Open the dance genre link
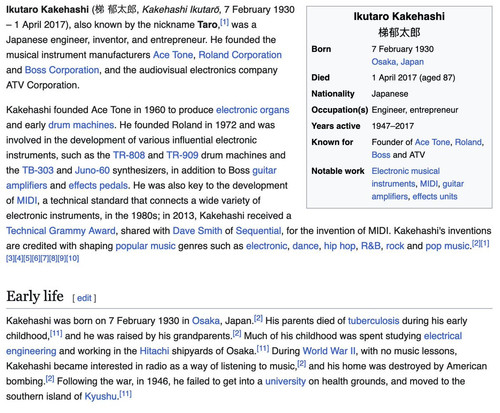This screenshot has height=413, width=500. (305, 246)
